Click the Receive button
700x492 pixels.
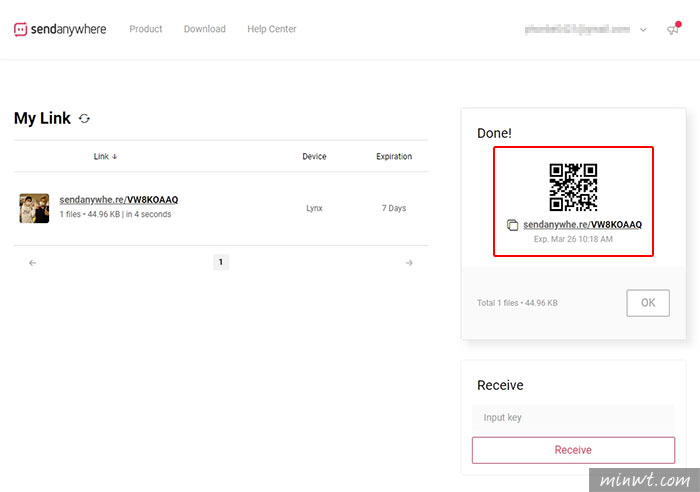point(573,450)
